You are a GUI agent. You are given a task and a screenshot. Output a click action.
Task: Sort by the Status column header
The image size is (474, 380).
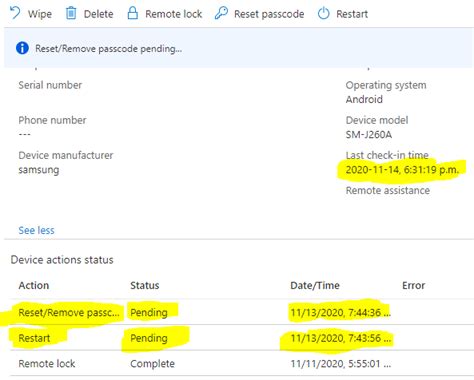tap(145, 285)
